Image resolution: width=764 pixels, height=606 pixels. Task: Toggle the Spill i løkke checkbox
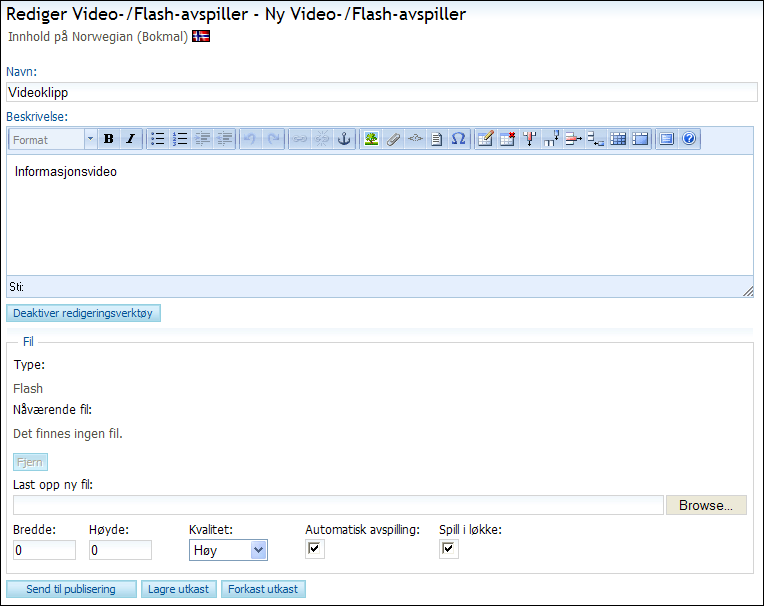448,549
